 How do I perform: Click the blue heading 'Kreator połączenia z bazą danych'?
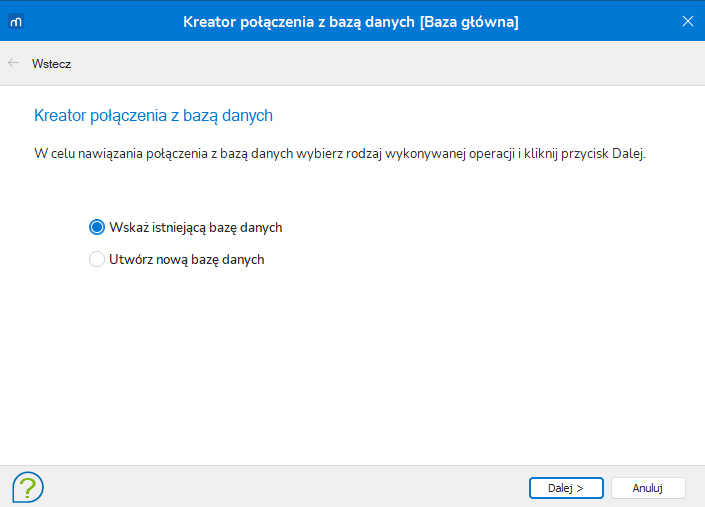click(x=153, y=116)
